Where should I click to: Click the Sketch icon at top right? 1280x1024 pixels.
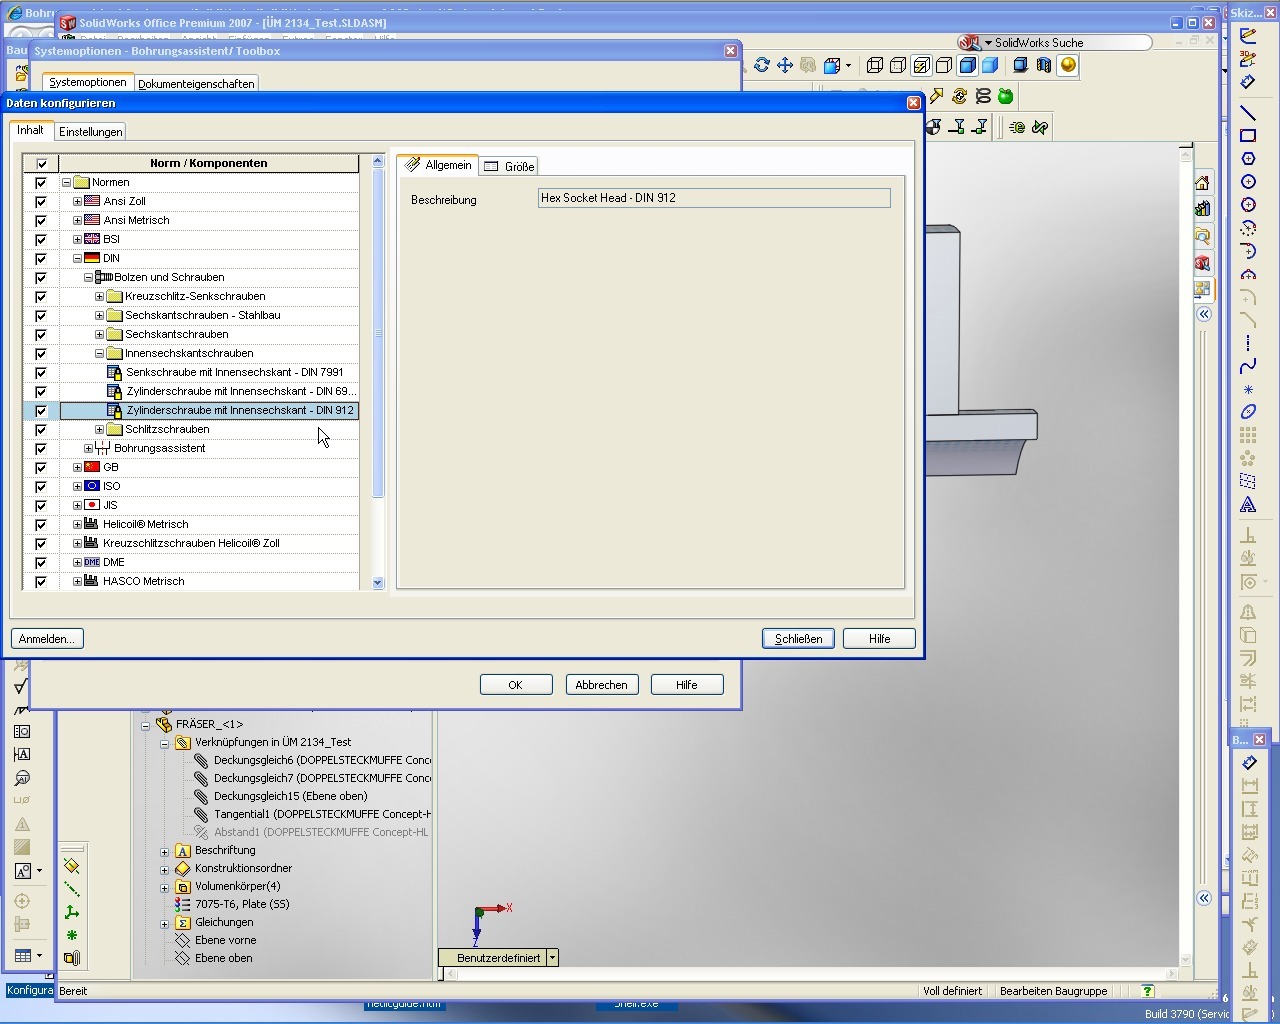coord(1248,36)
